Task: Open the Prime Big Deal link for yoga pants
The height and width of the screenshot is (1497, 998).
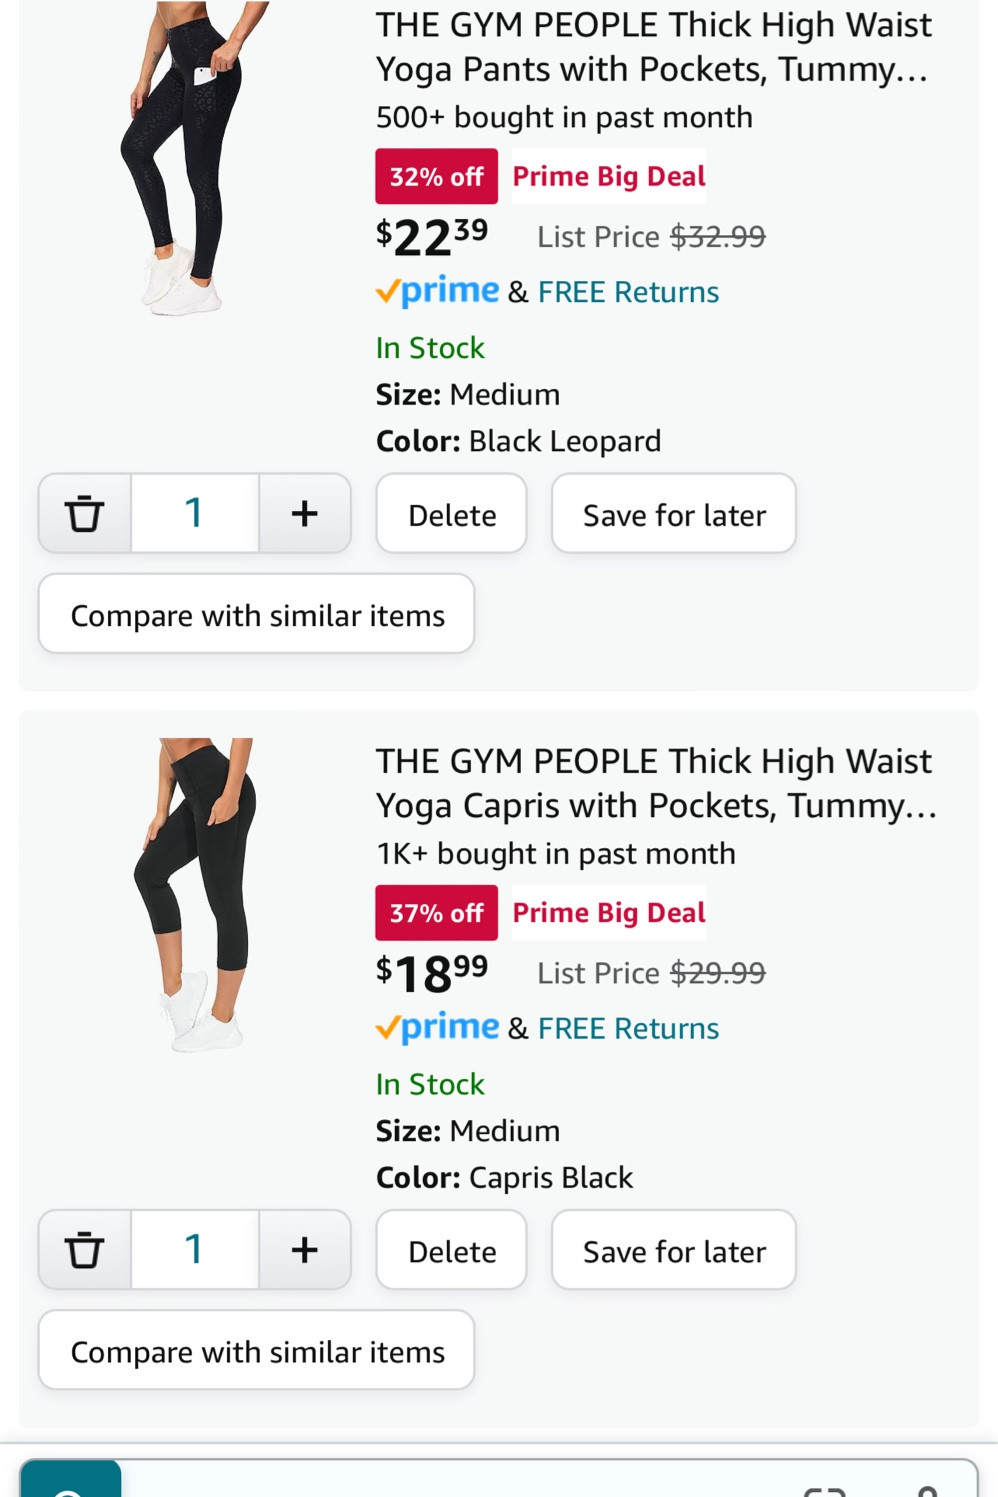Action: click(608, 175)
